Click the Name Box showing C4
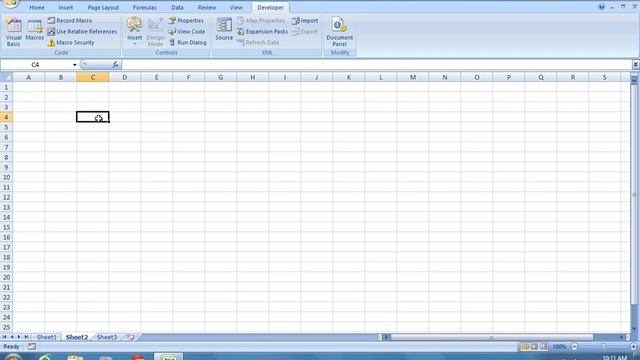This screenshot has width=640, height=360. (36, 65)
